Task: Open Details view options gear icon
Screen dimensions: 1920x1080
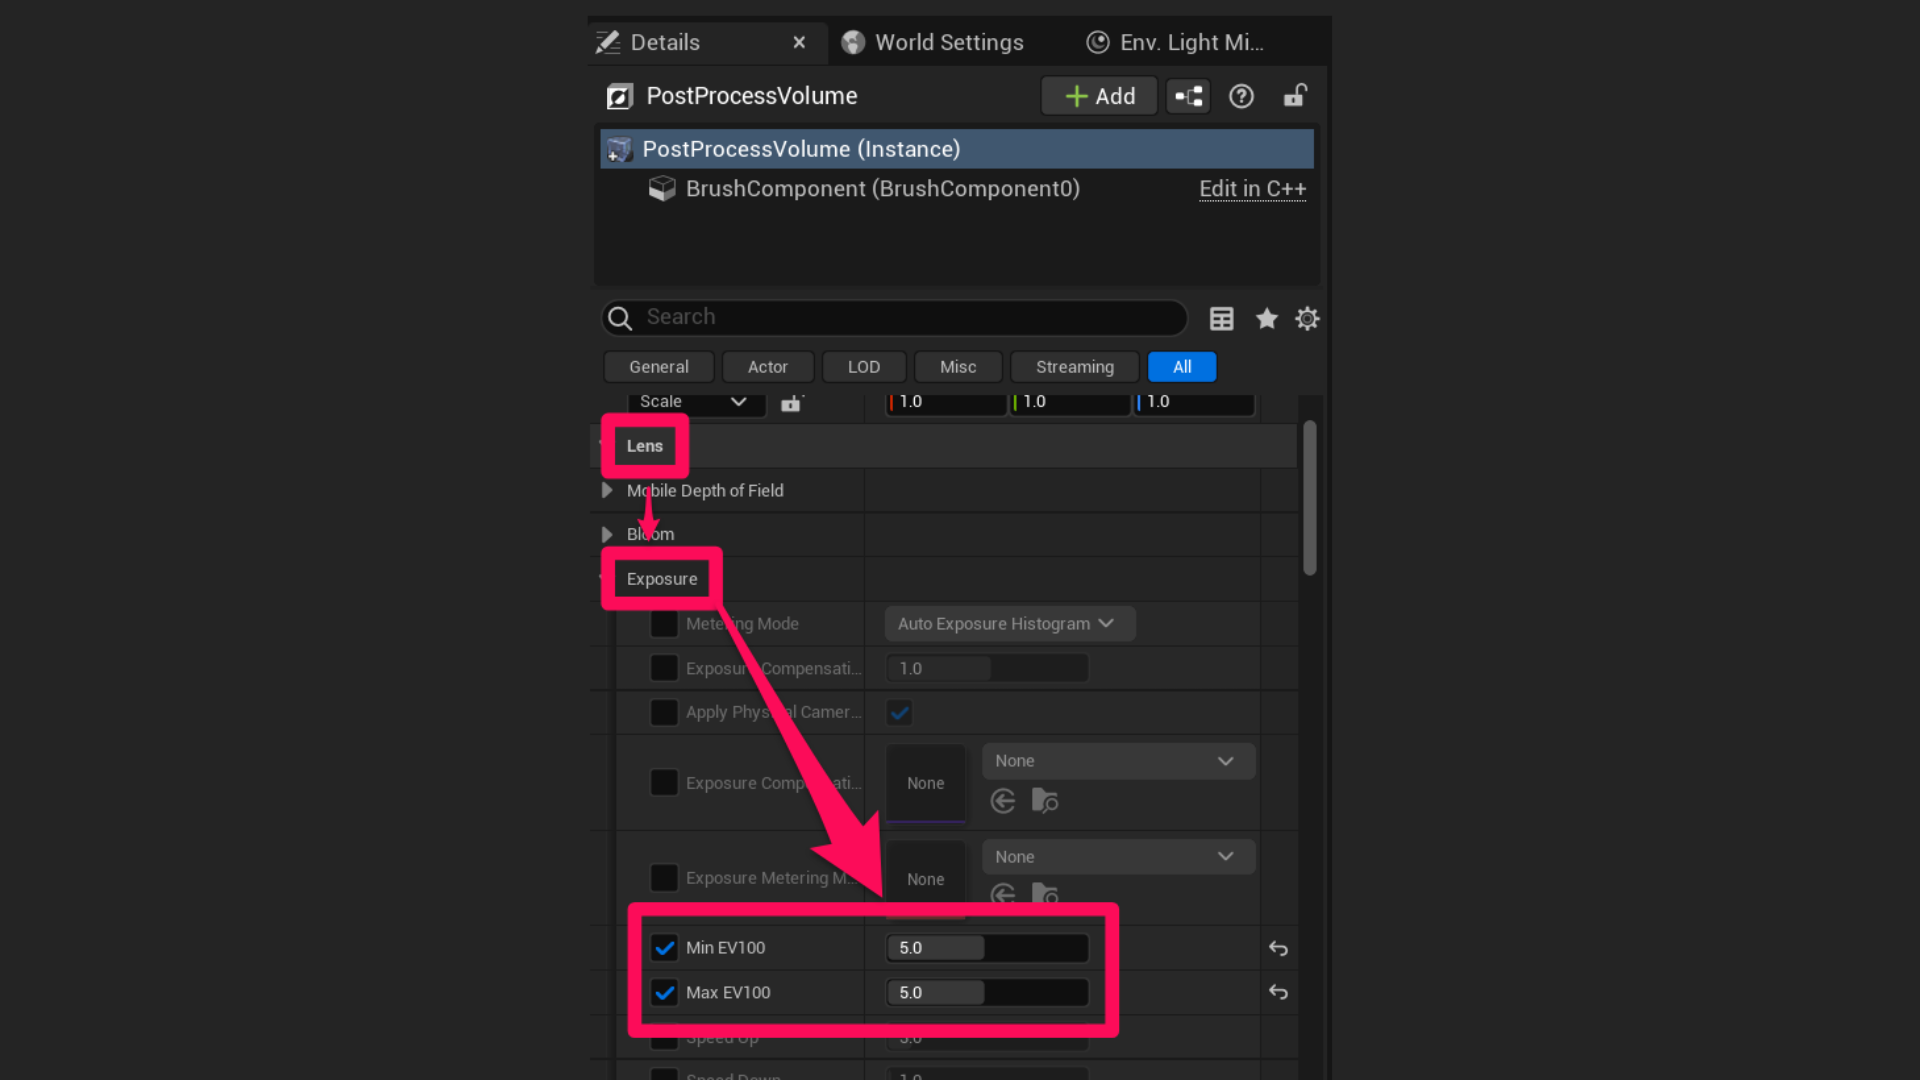Action: [1307, 318]
